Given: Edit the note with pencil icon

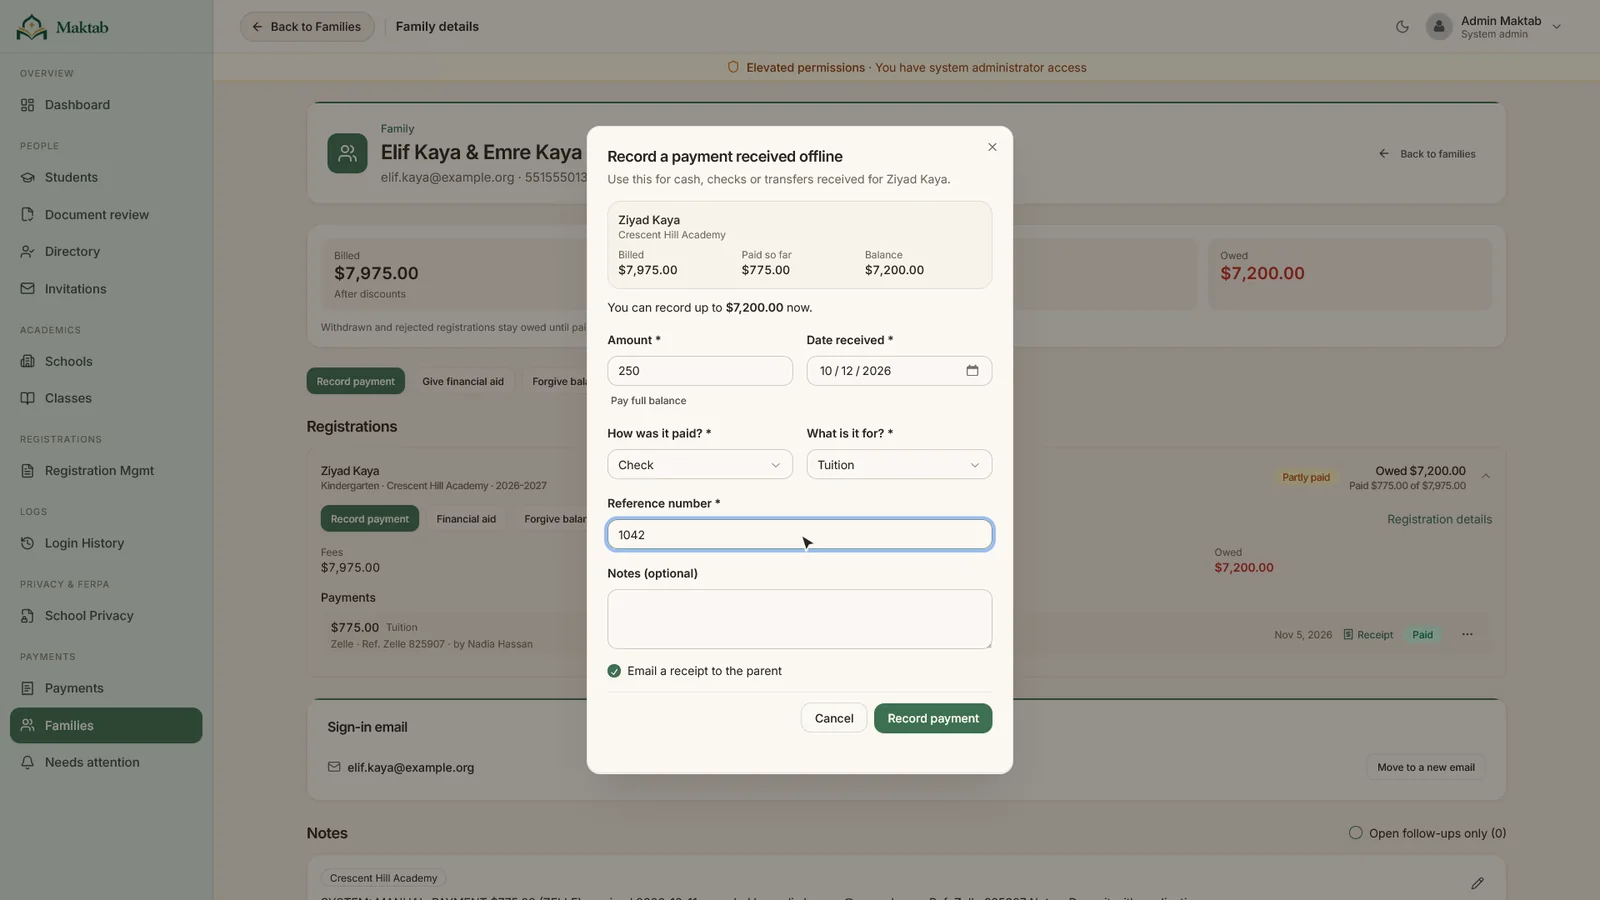Looking at the screenshot, I should [1477, 883].
